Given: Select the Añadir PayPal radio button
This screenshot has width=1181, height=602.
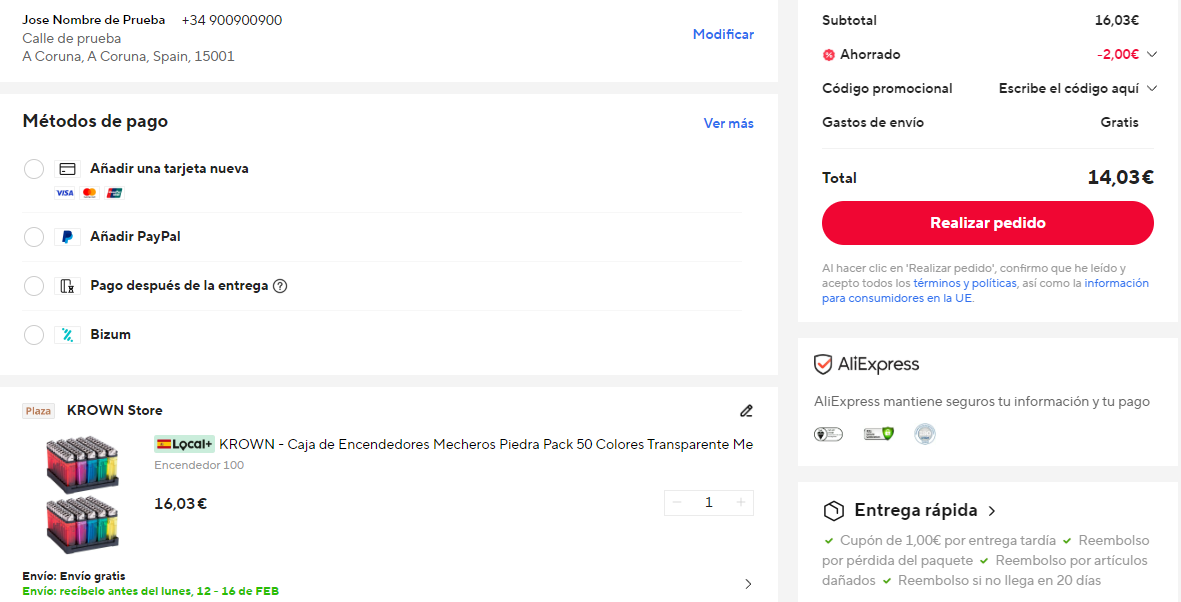Looking at the screenshot, I should pos(33,237).
